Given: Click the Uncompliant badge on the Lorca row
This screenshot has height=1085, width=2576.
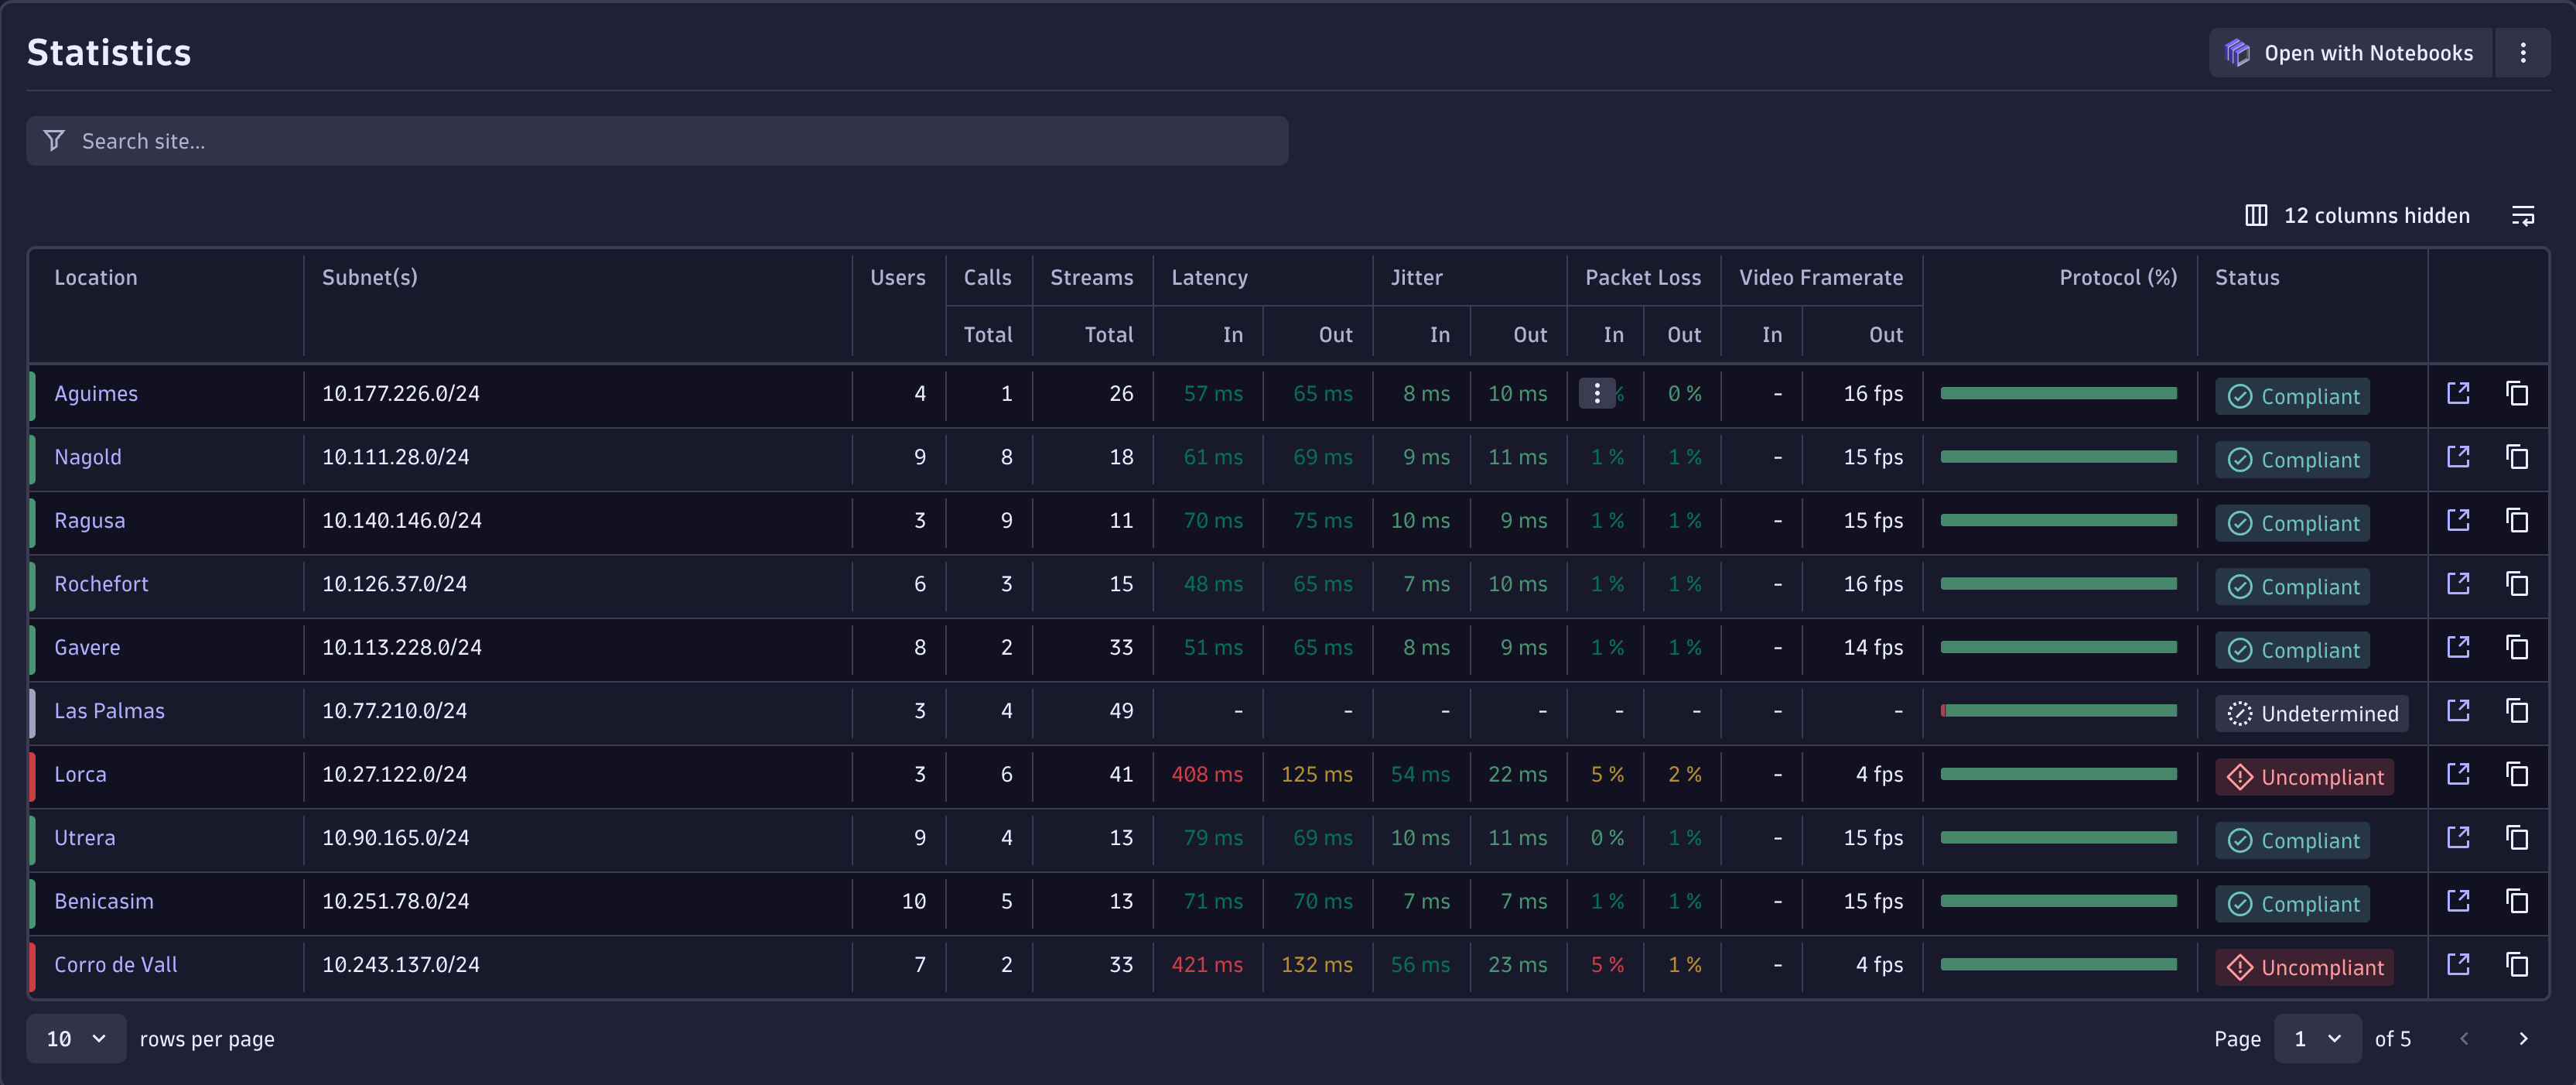Looking at the screenshot, I should (x=2304, y=776).
